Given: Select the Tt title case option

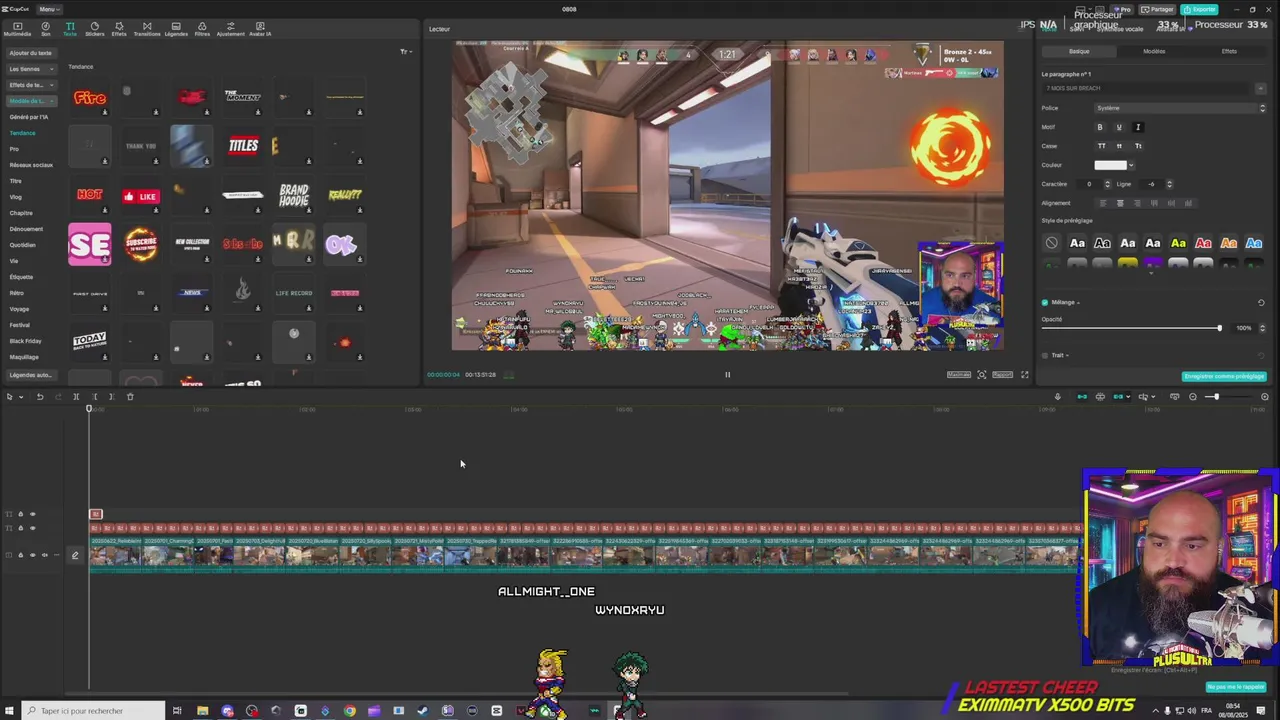Looking at the screenshot, I should tap(1138, 146).
